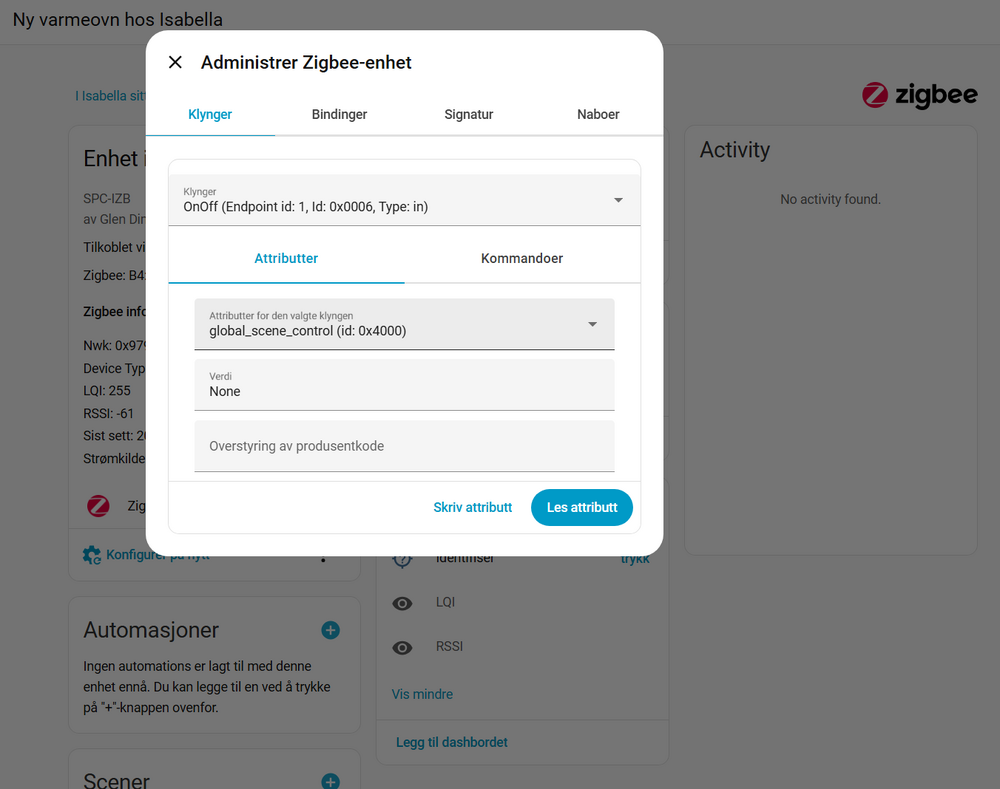Click the eye icon beside RSSI

tap(402, 647)
